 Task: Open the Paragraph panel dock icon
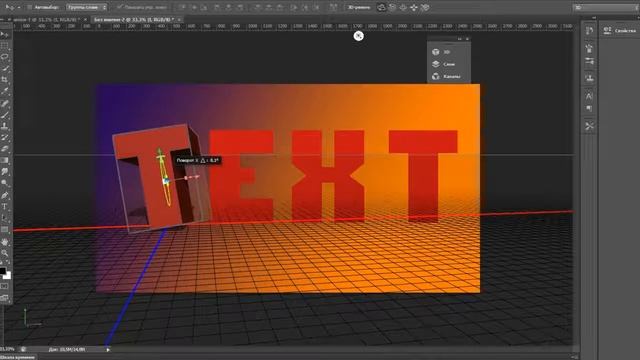click(x=589, y=109)
